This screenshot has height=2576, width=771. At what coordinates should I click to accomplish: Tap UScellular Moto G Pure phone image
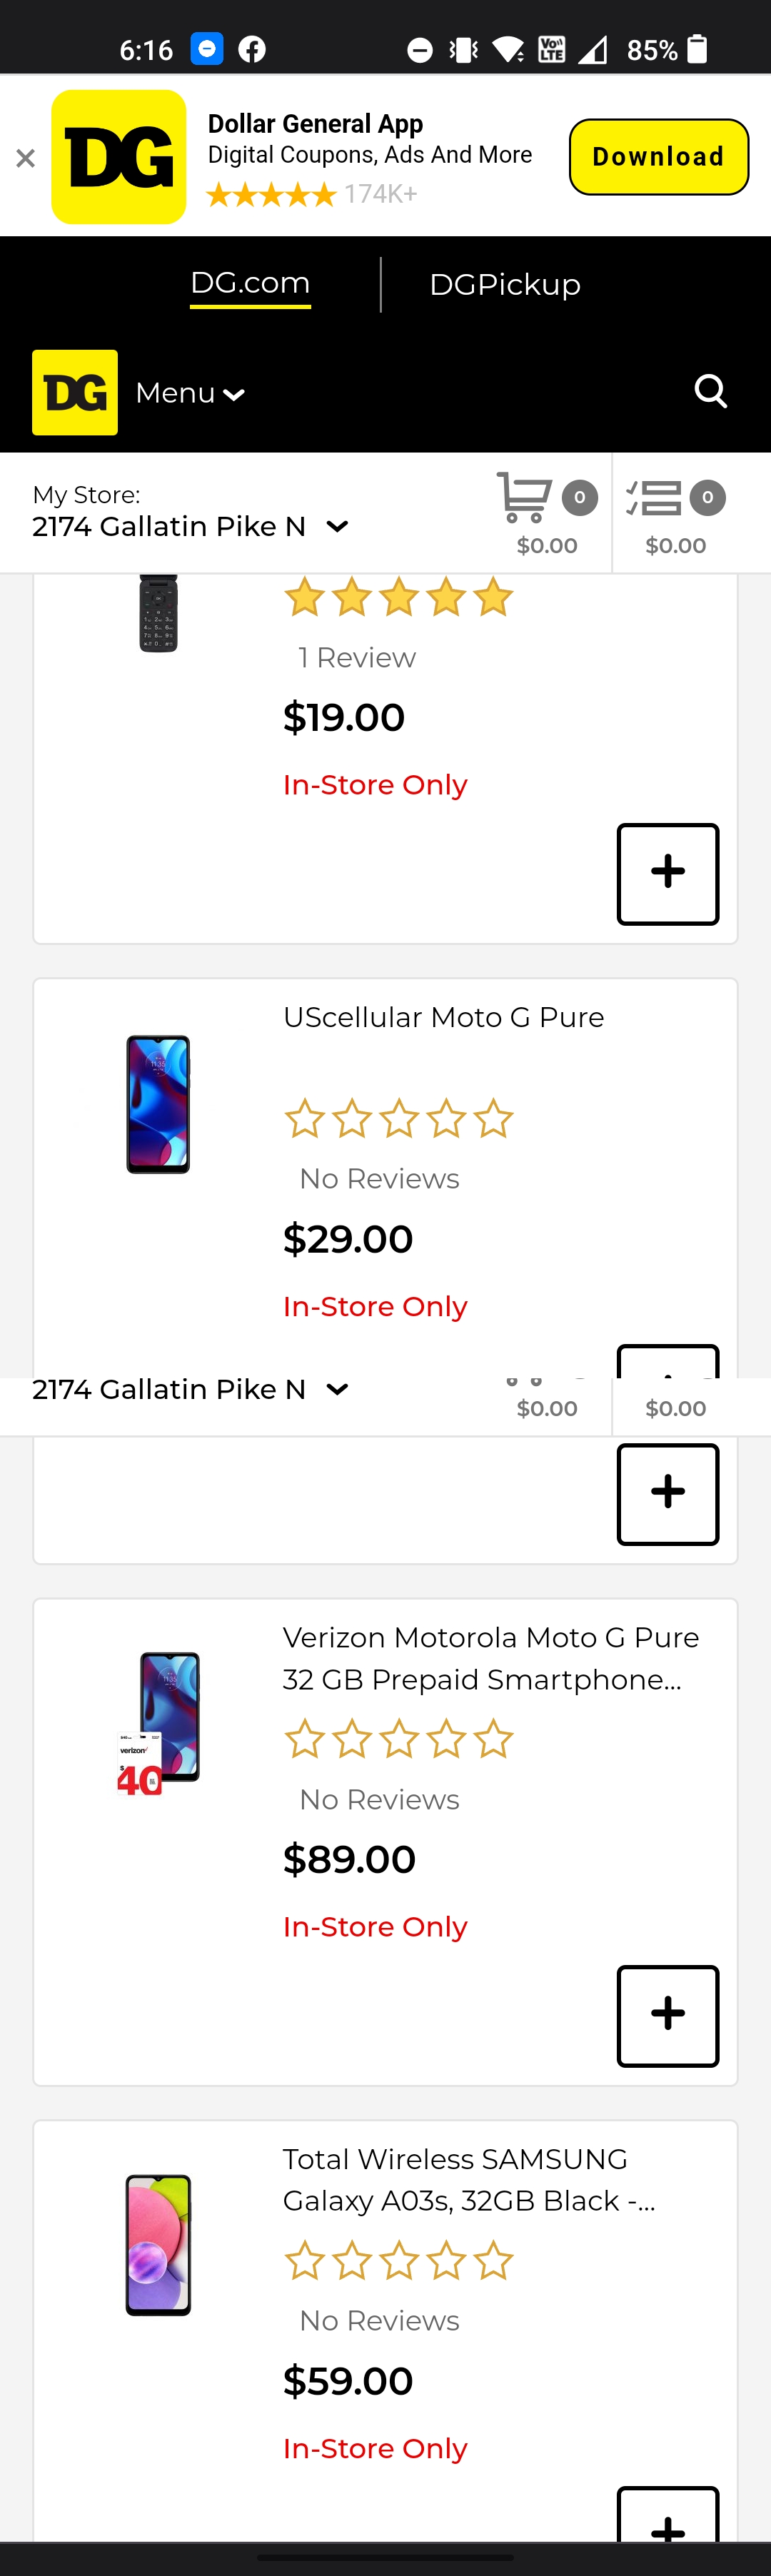(158, 1104)
